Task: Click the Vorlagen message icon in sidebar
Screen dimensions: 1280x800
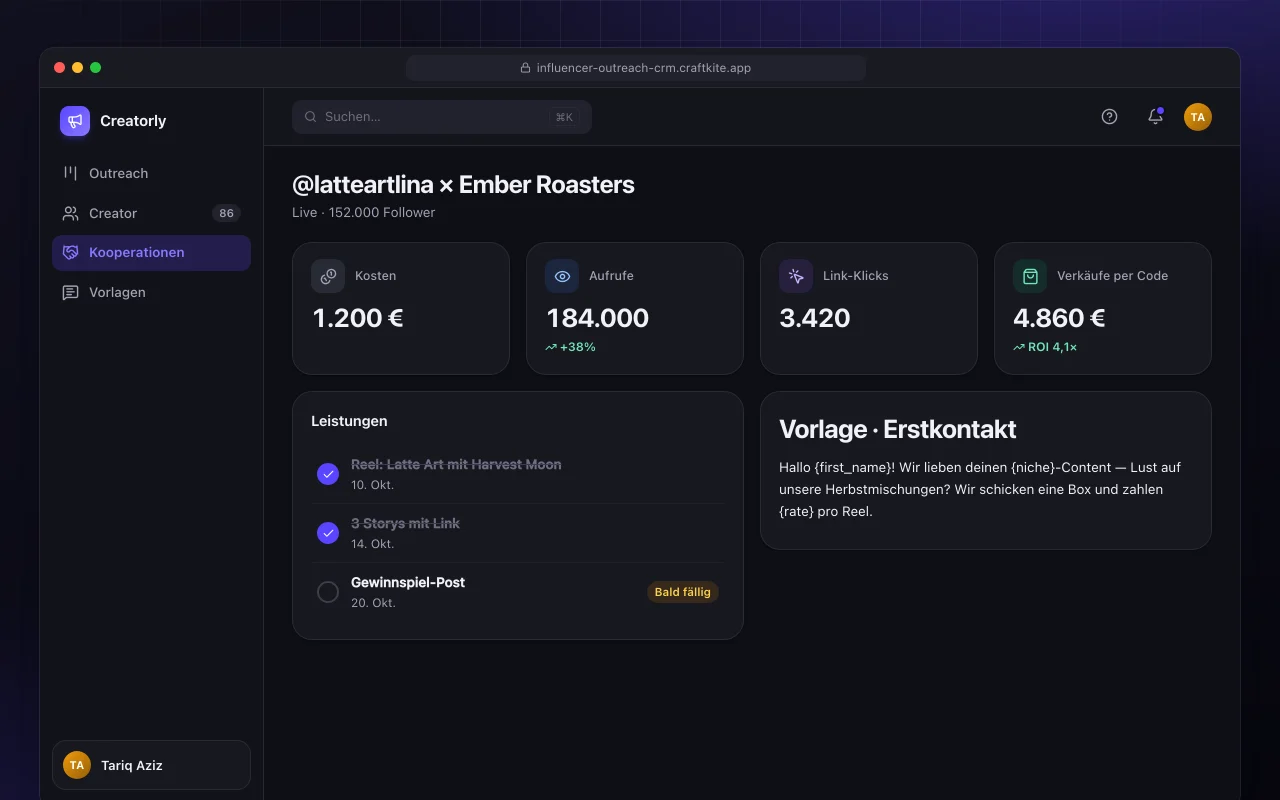Action: 70,293
